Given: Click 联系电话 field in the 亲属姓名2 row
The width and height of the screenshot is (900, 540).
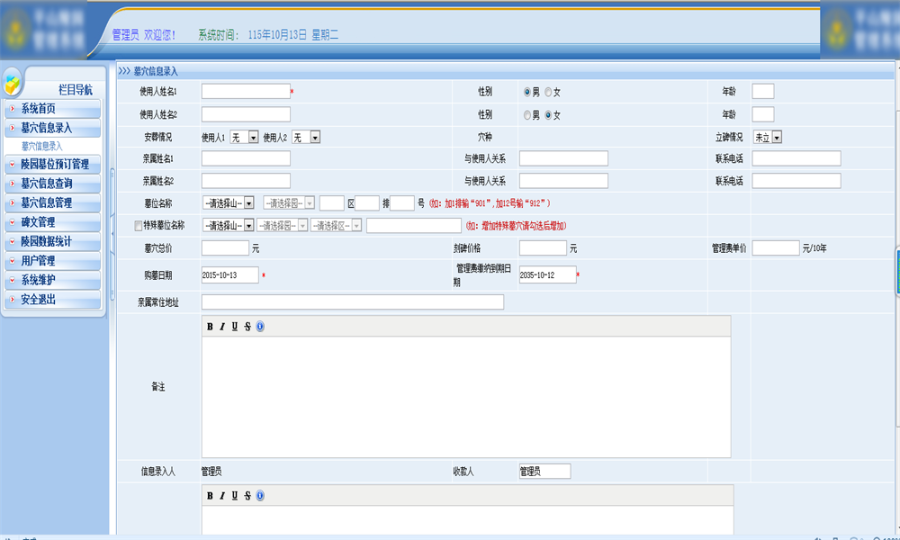Looking at the screenshot, I should [x=796, y=181].
